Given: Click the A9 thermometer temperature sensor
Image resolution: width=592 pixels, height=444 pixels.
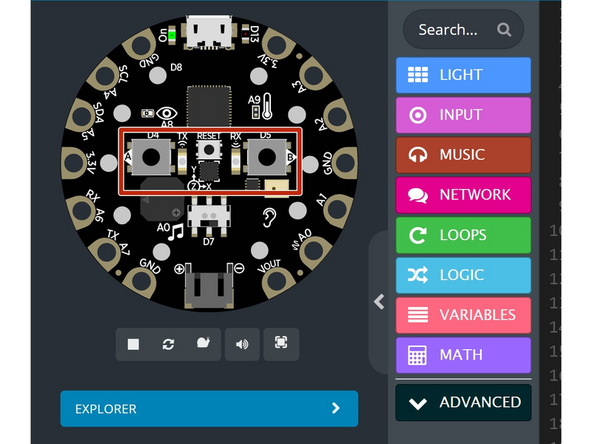Looking at the screenshot, I should pos(267,106).
